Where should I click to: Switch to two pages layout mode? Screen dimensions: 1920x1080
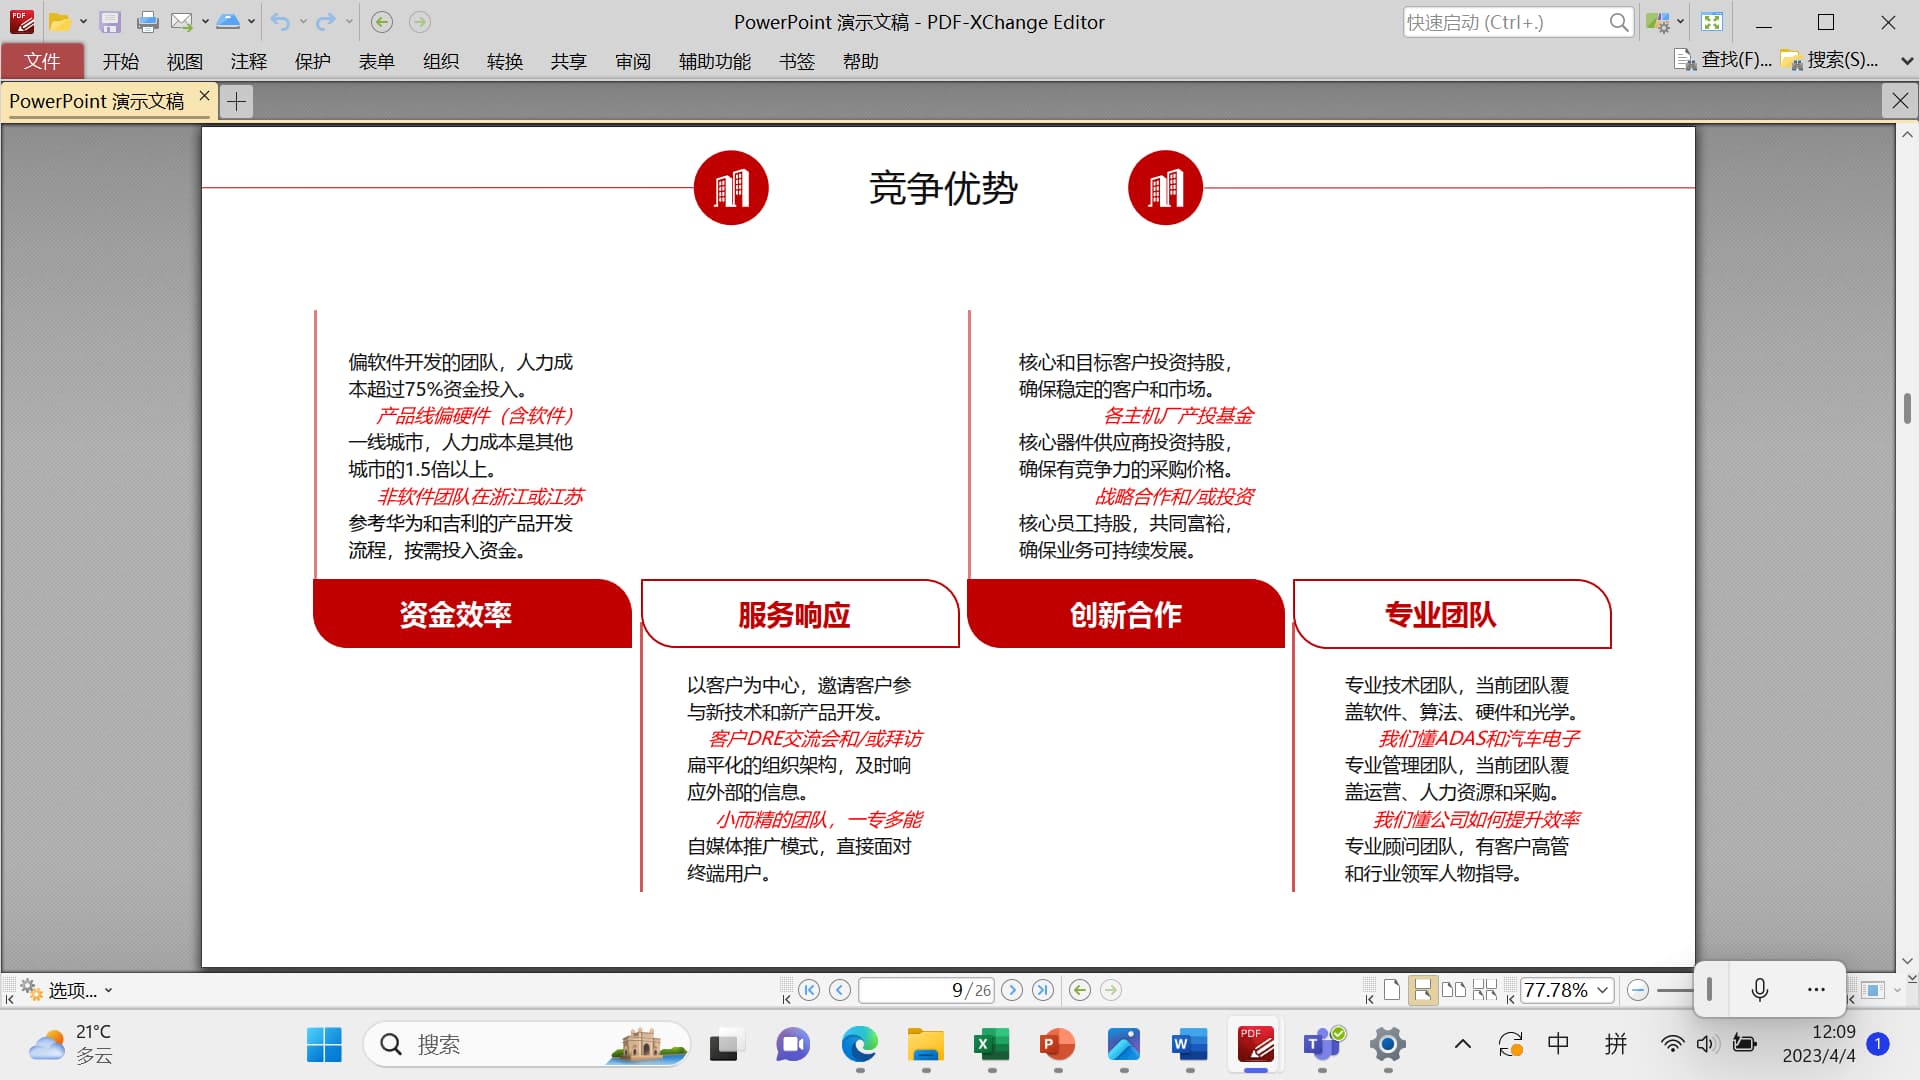coord(1453,990)
